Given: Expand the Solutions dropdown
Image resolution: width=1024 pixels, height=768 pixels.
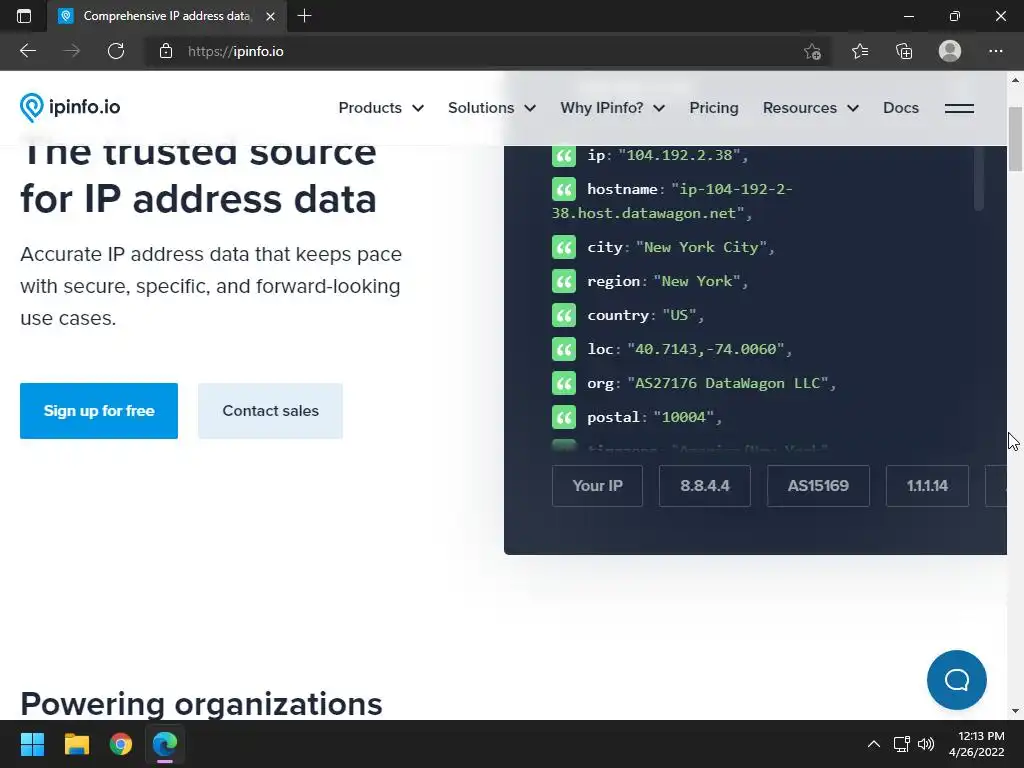Looking at the screenshot, I should pyautogui.click(x=491, y=108).
